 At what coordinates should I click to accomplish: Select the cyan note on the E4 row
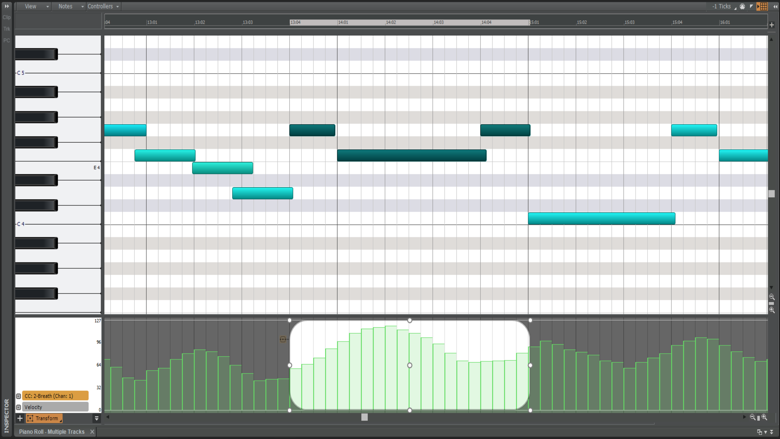pyautogui.click(x=222, y=168)
